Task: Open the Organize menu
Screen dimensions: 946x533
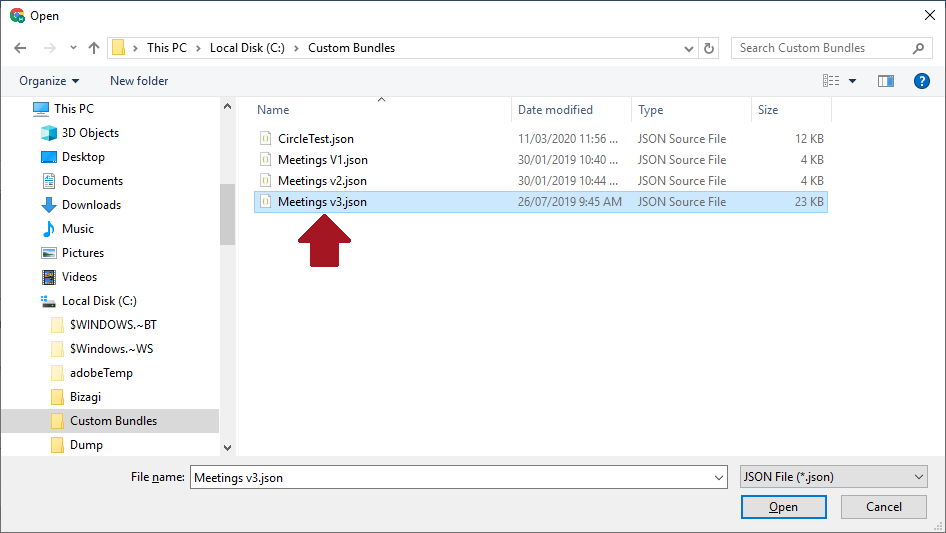Action: [49, 81]
